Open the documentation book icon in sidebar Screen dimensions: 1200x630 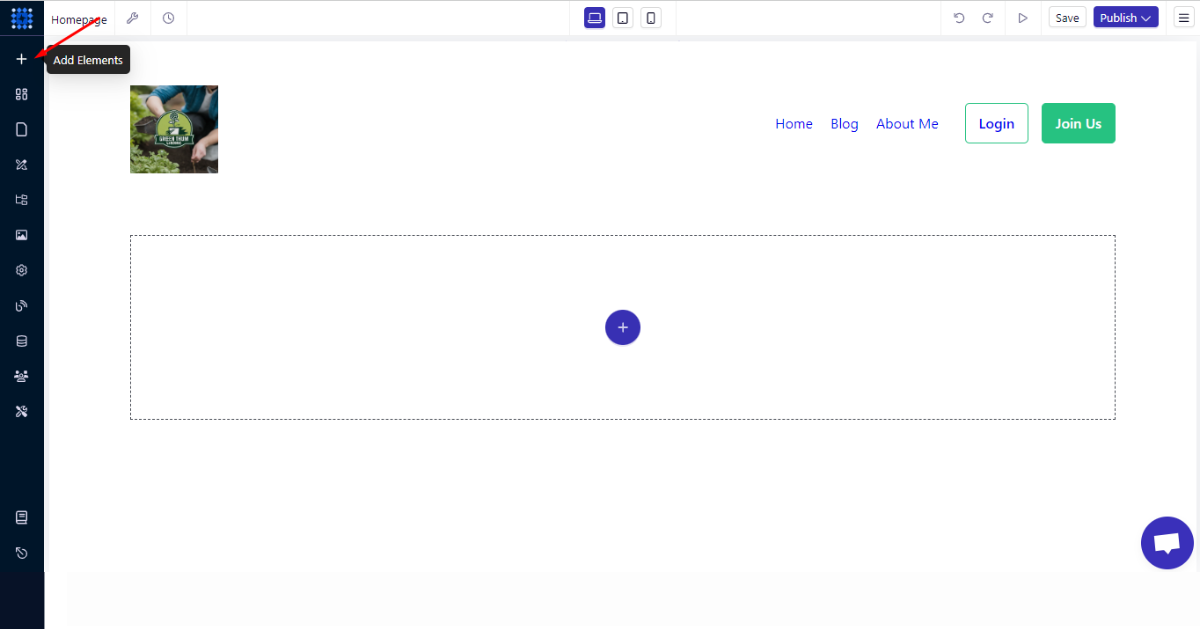[21, 517]
